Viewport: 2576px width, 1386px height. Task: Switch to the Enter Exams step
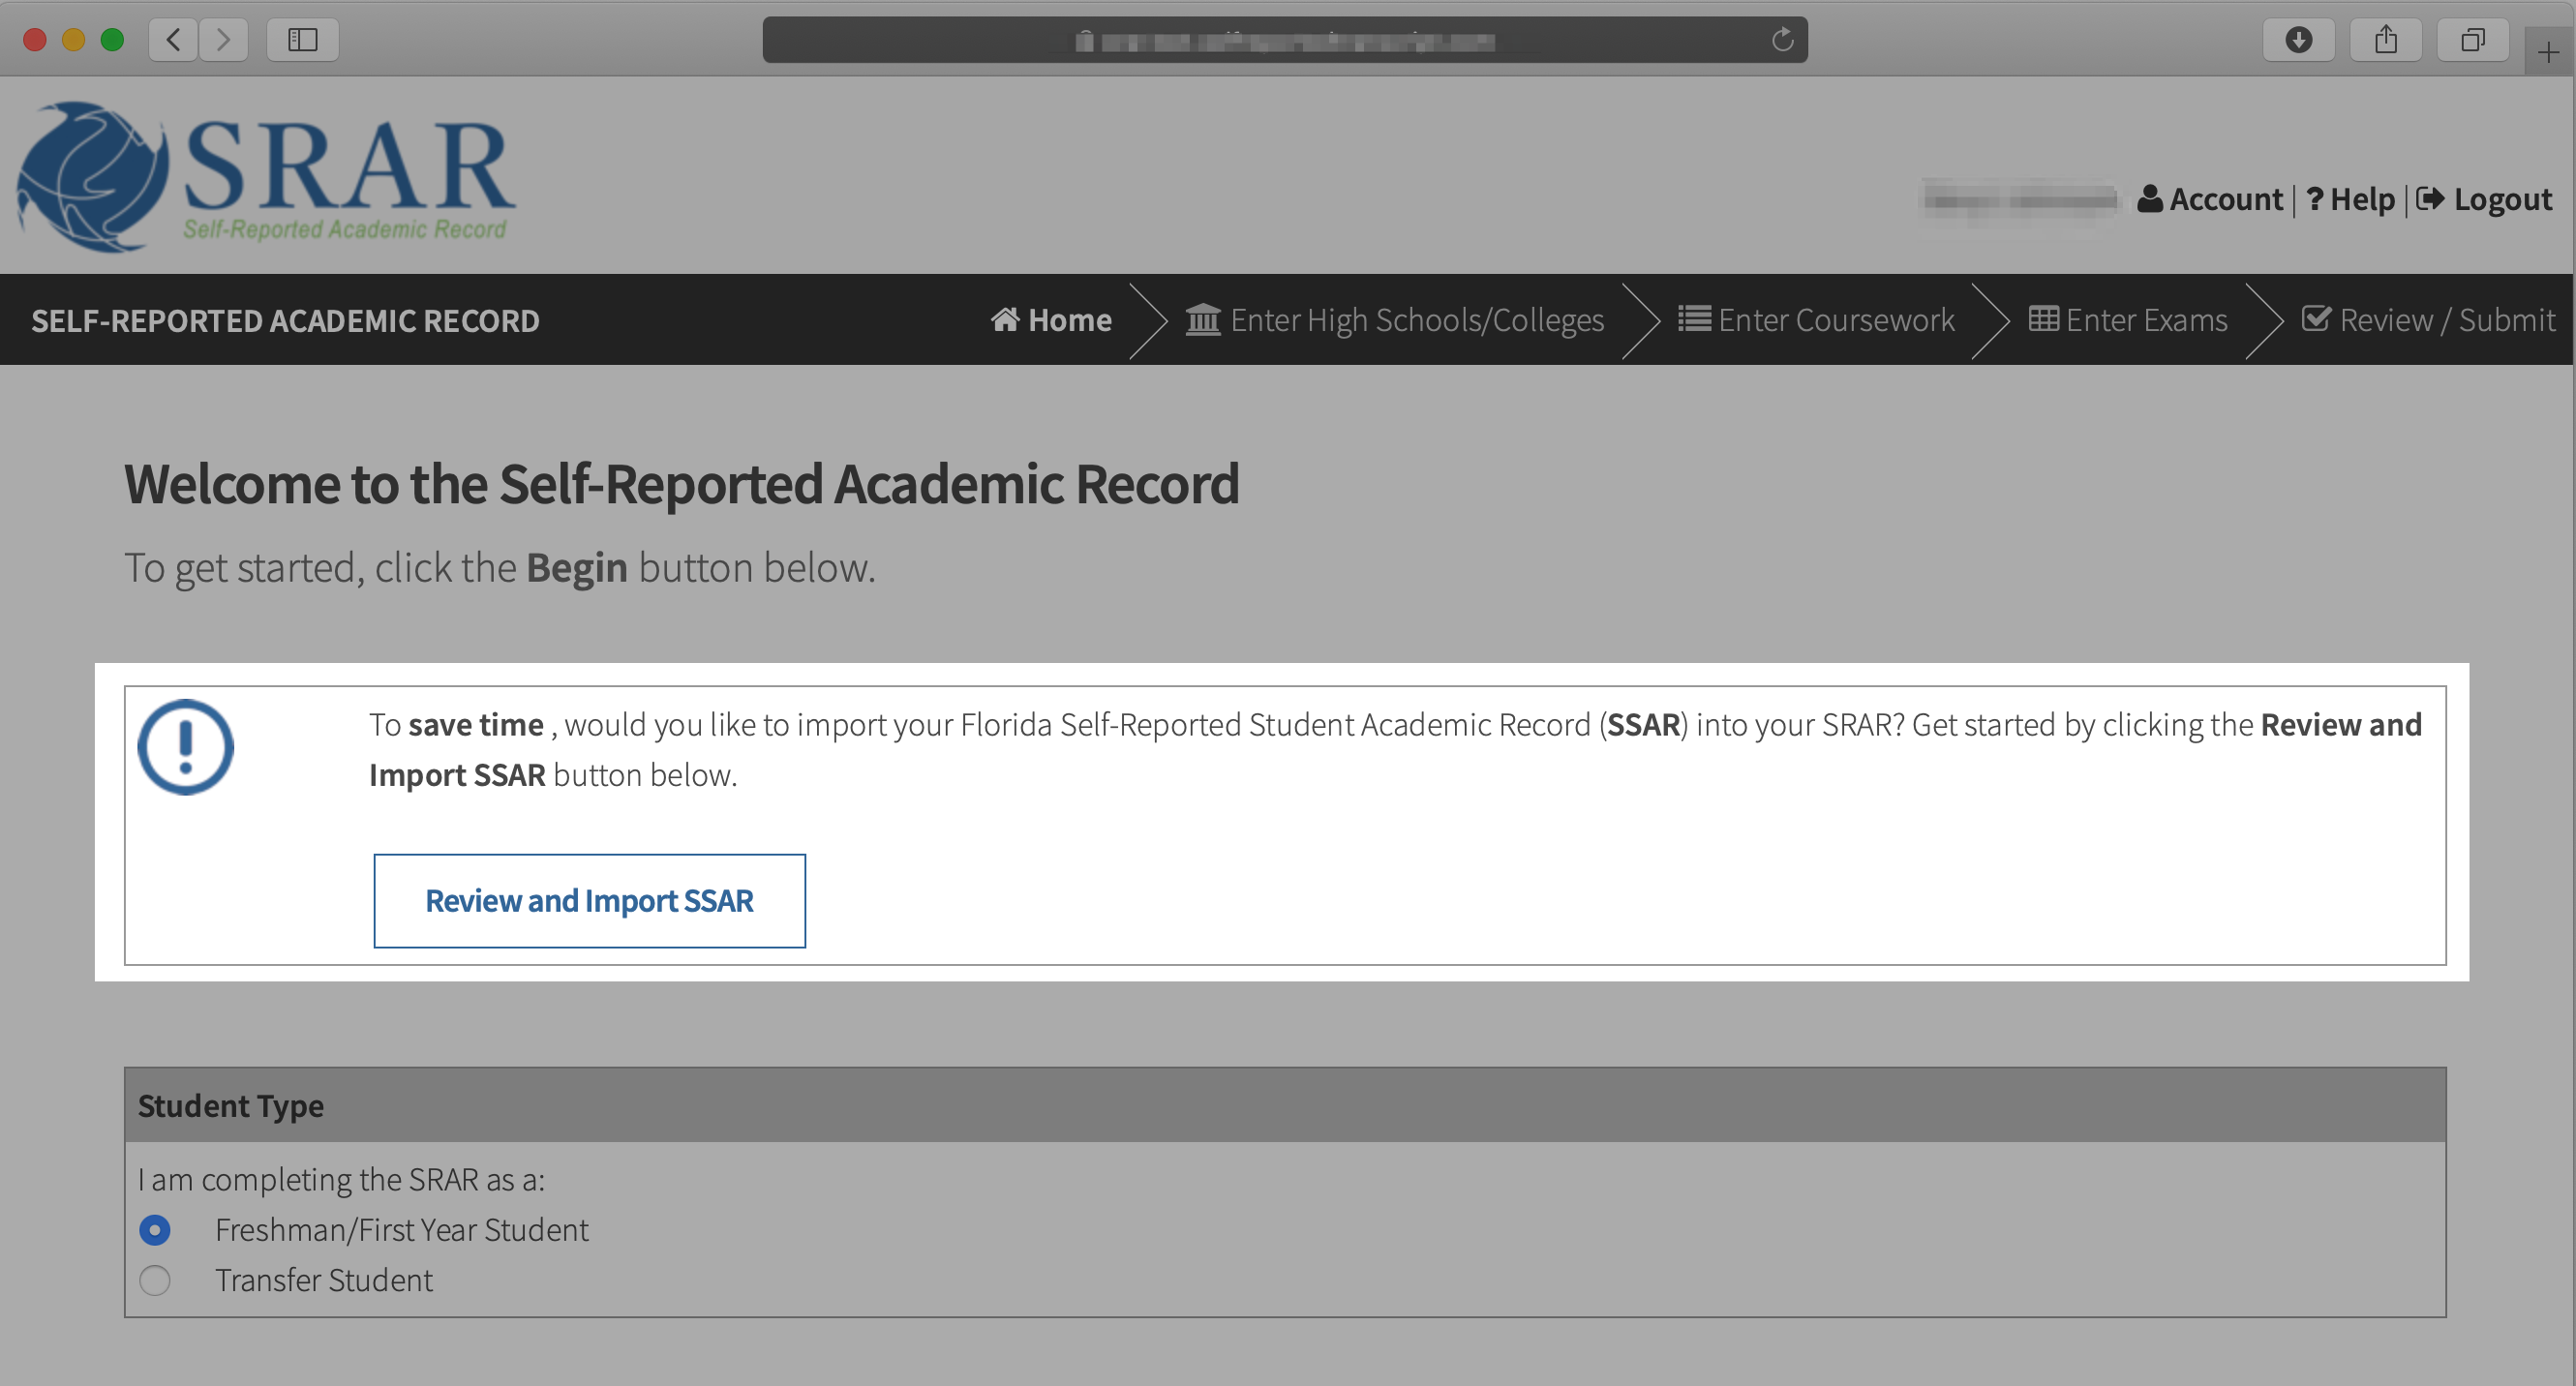coord(2128,320)
